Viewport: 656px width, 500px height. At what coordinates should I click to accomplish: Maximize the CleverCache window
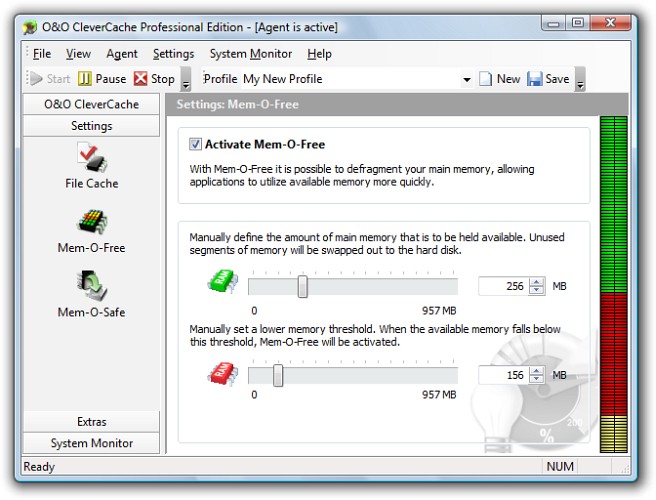point(578,23)
